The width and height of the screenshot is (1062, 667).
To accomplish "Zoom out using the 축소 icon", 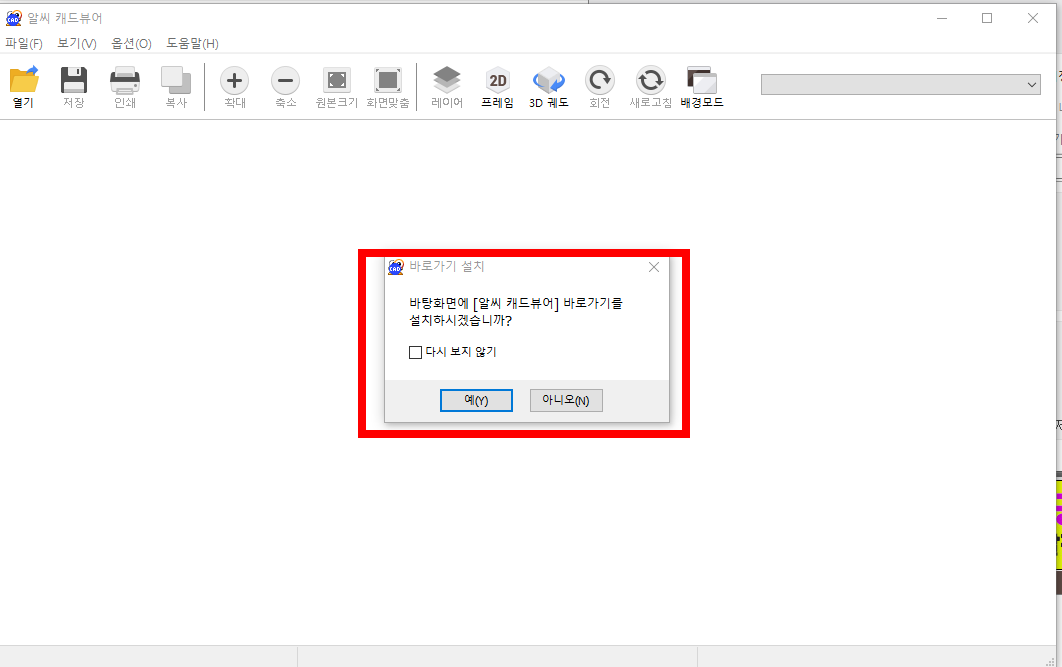I will 285,86.
